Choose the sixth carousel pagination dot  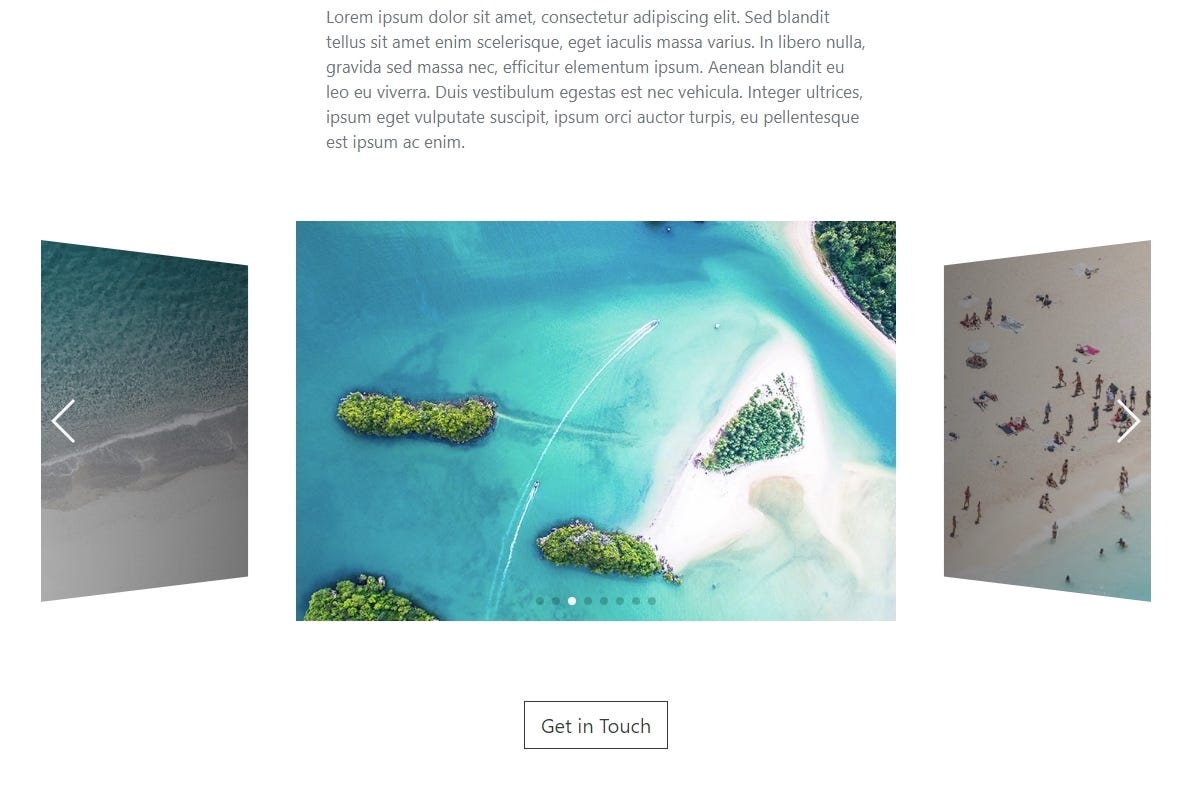coord(620,601)
